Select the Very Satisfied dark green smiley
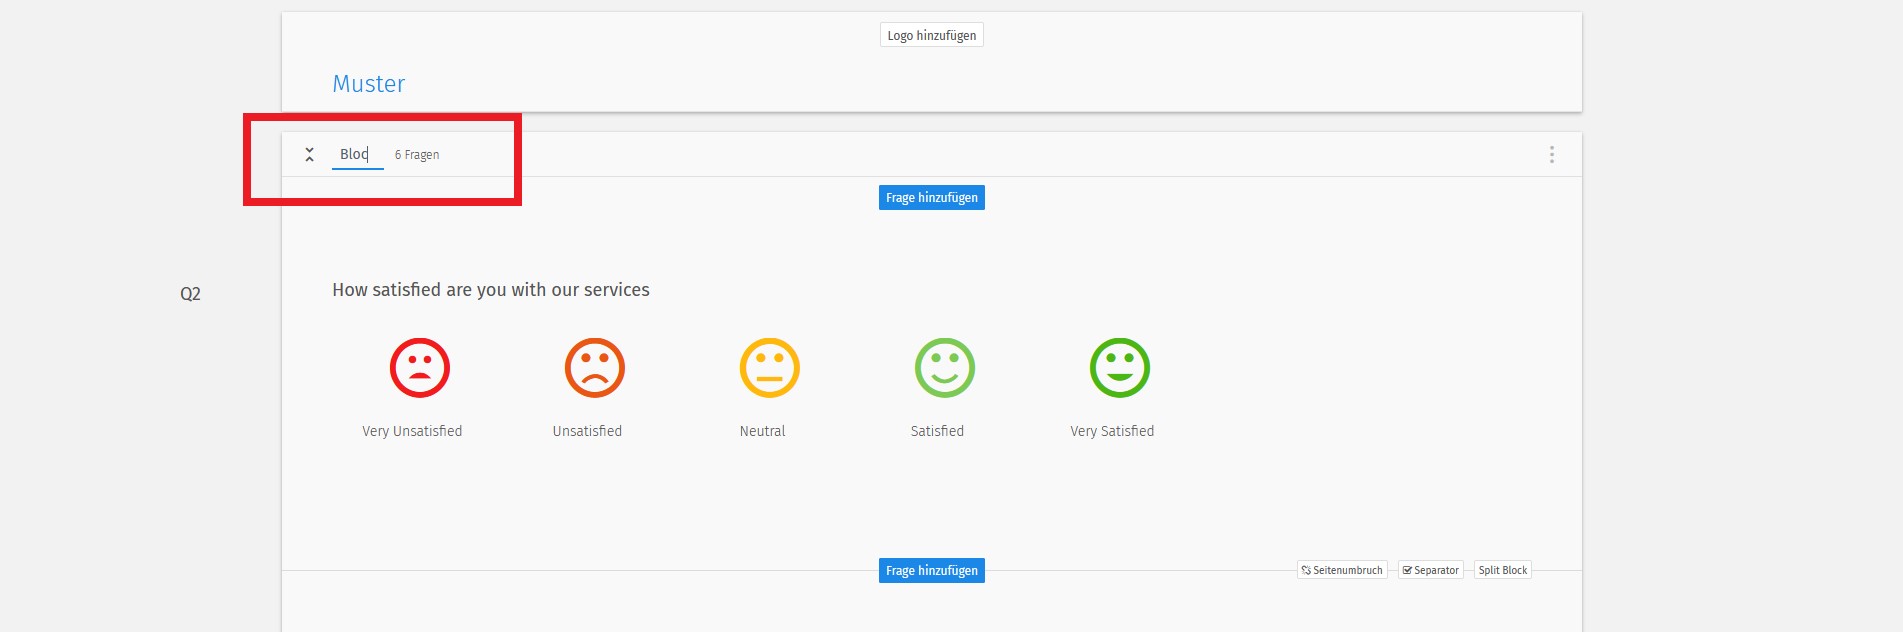This screenshot has width=1903, height=632. (x=1120, y=368)
